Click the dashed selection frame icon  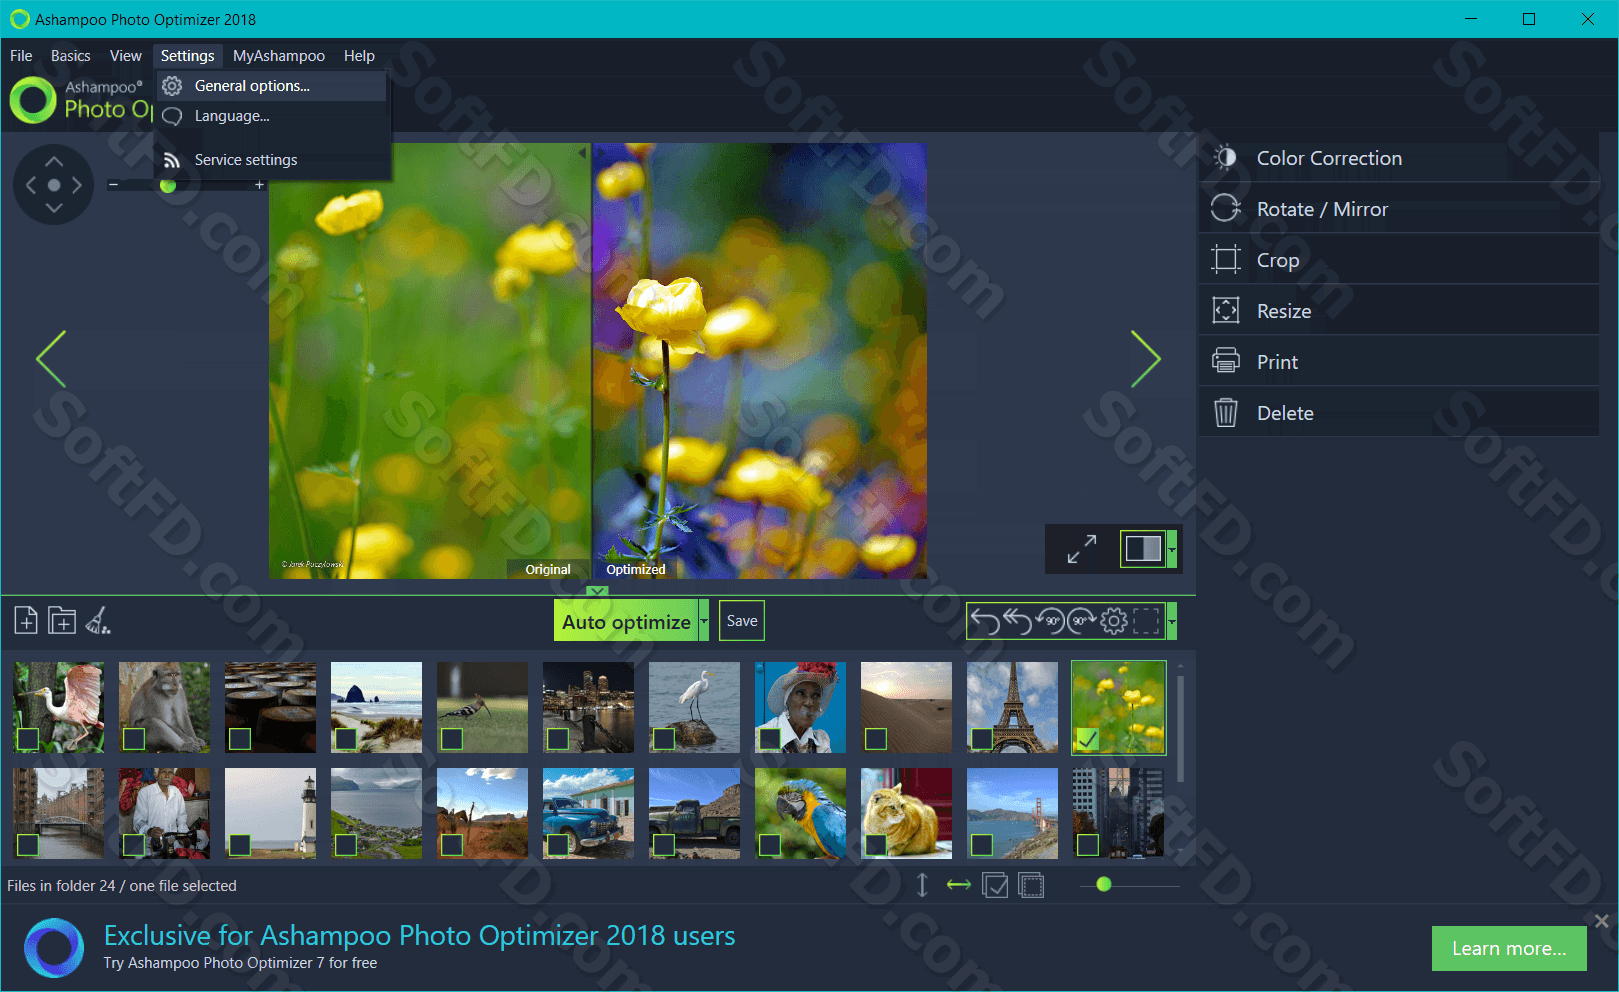[x=1146, y=622]
